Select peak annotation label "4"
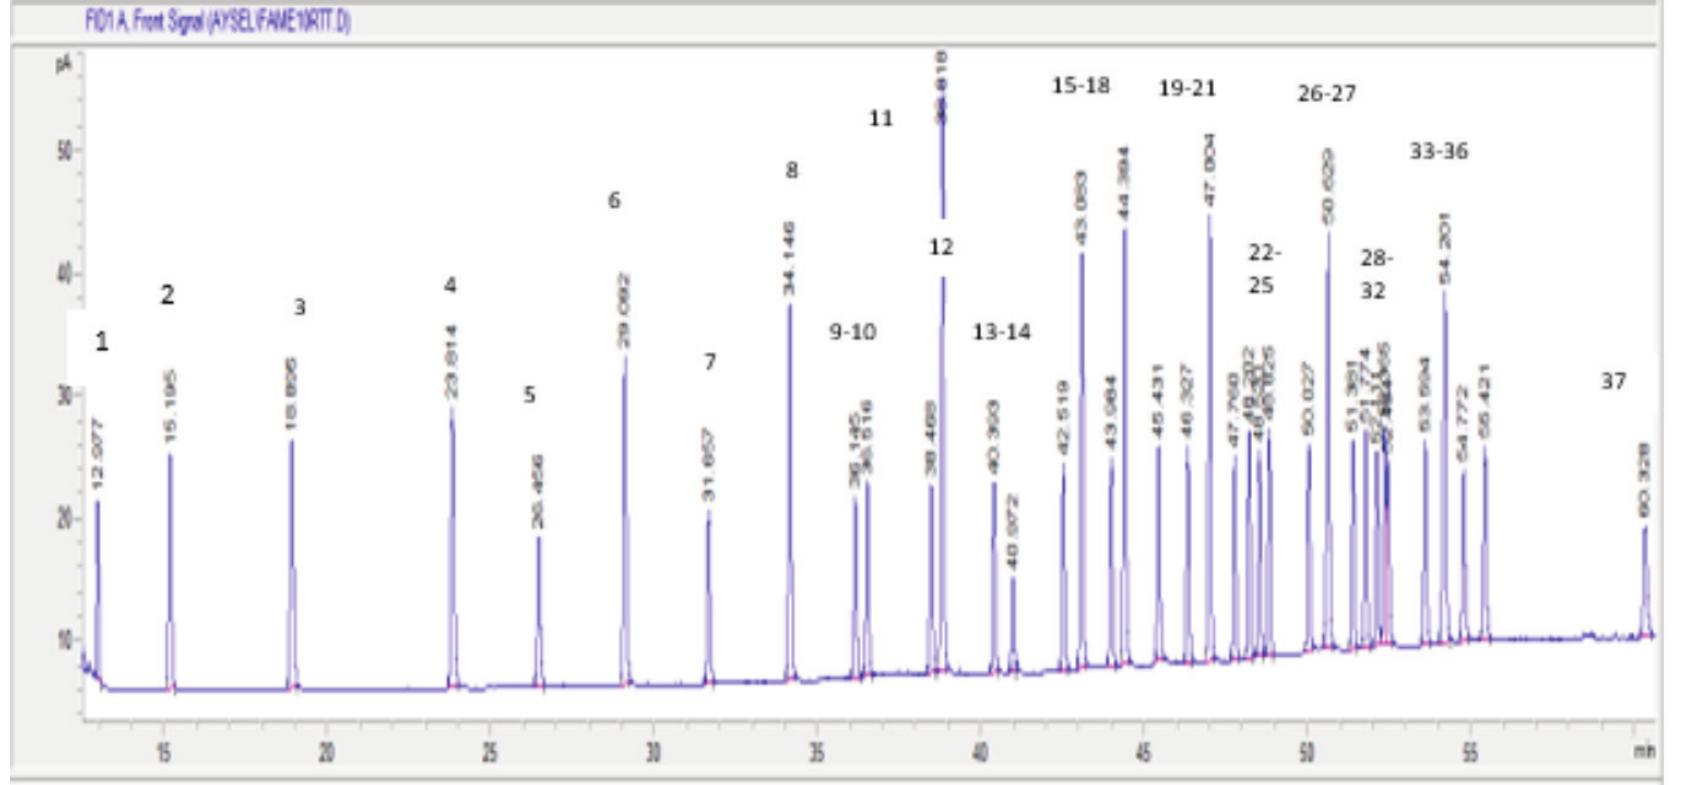 [450, 286]
